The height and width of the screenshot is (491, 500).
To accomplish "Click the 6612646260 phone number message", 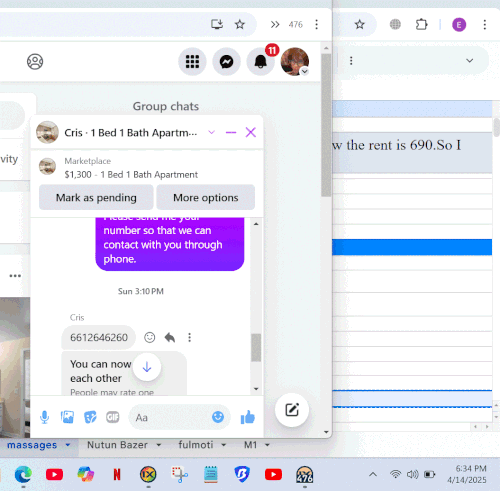I will 99,338.
